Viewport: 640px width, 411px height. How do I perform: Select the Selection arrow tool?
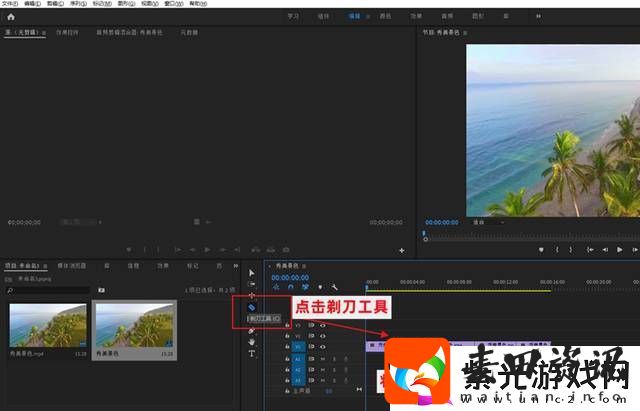[252, 273]
